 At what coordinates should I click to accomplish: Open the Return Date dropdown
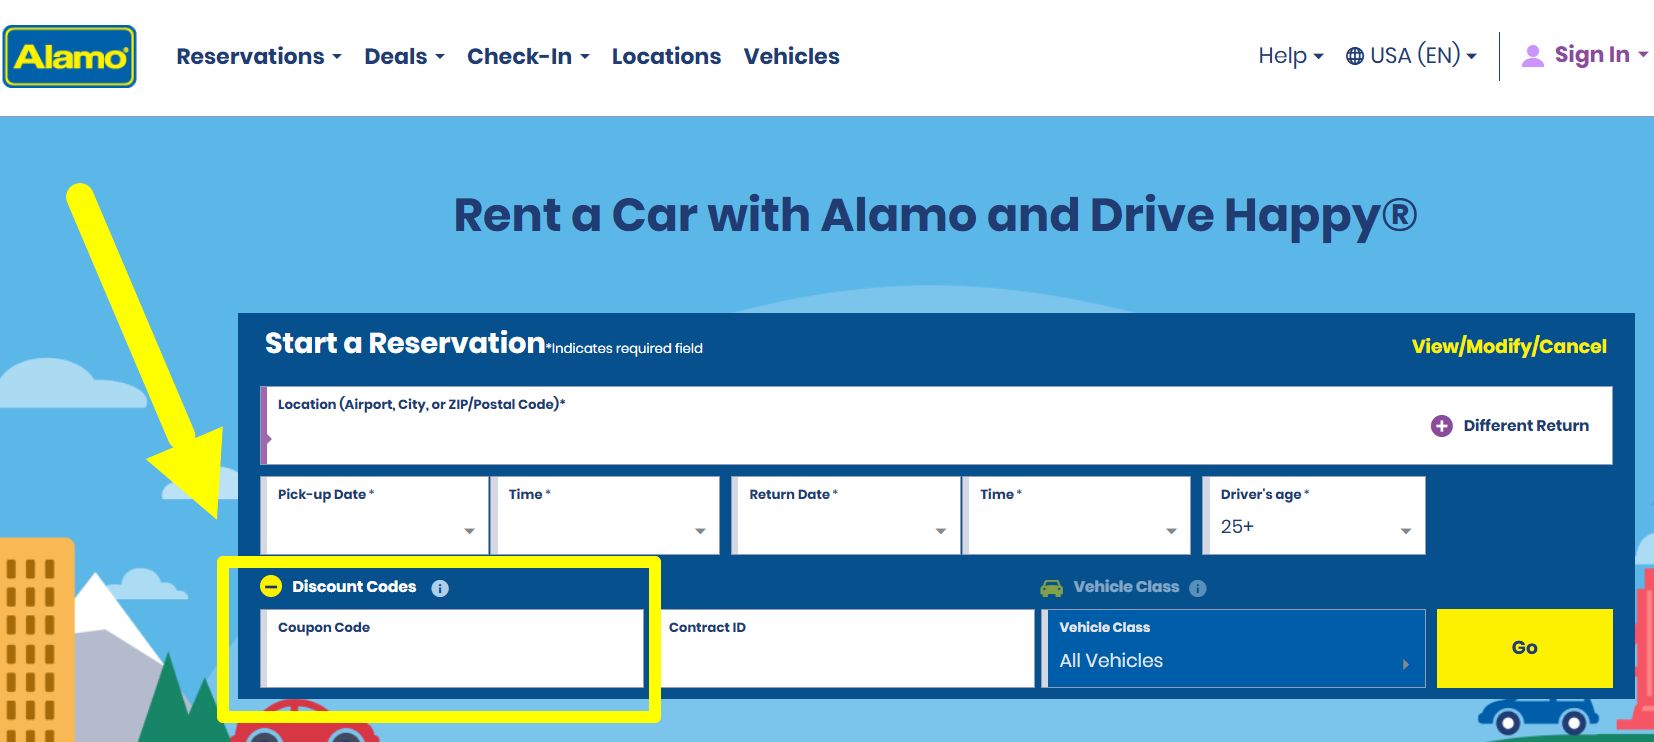click(x=846, y=516)
